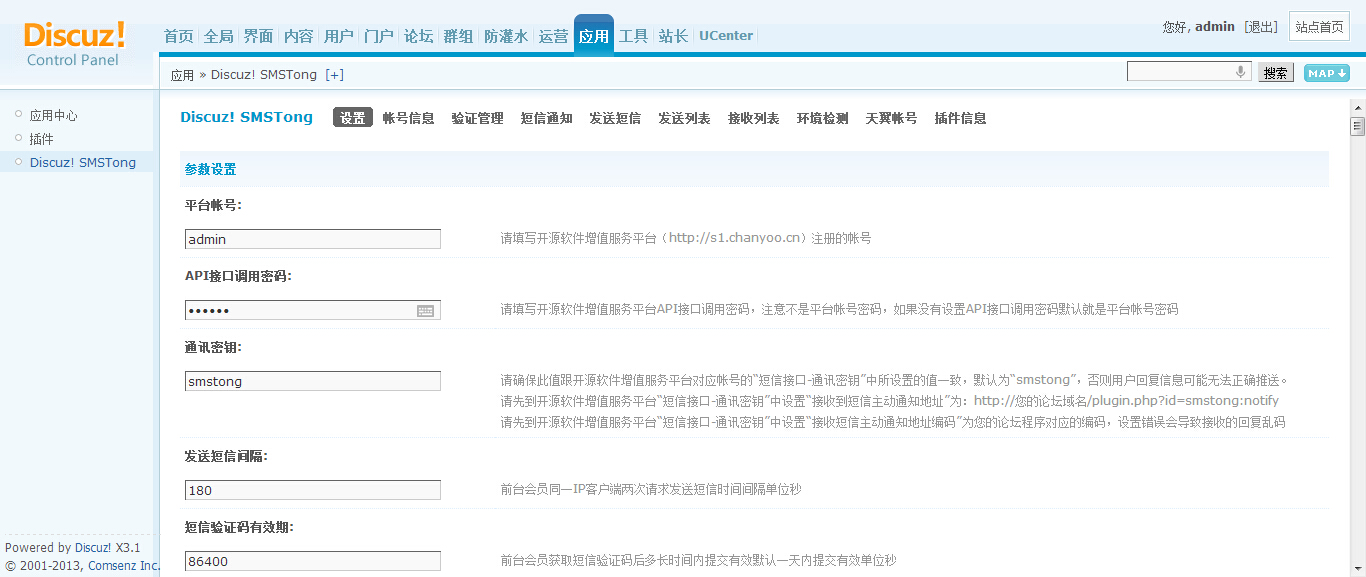Open 工具 top menu
This screenshot has height=577, width=1366.
(633, 36)
